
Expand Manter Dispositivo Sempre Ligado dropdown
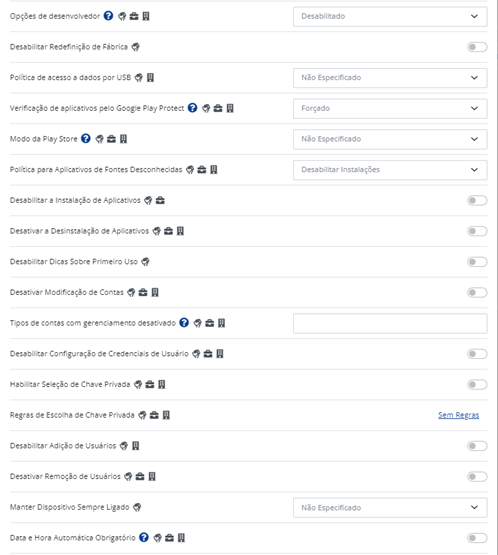(x=390, y=508)
